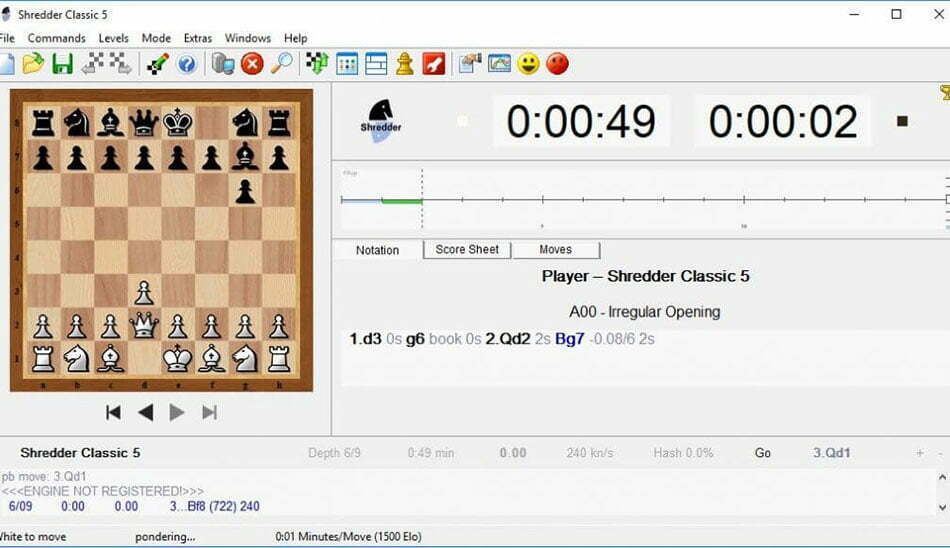Click the magnifying glass analysis icon

point(281,64)
